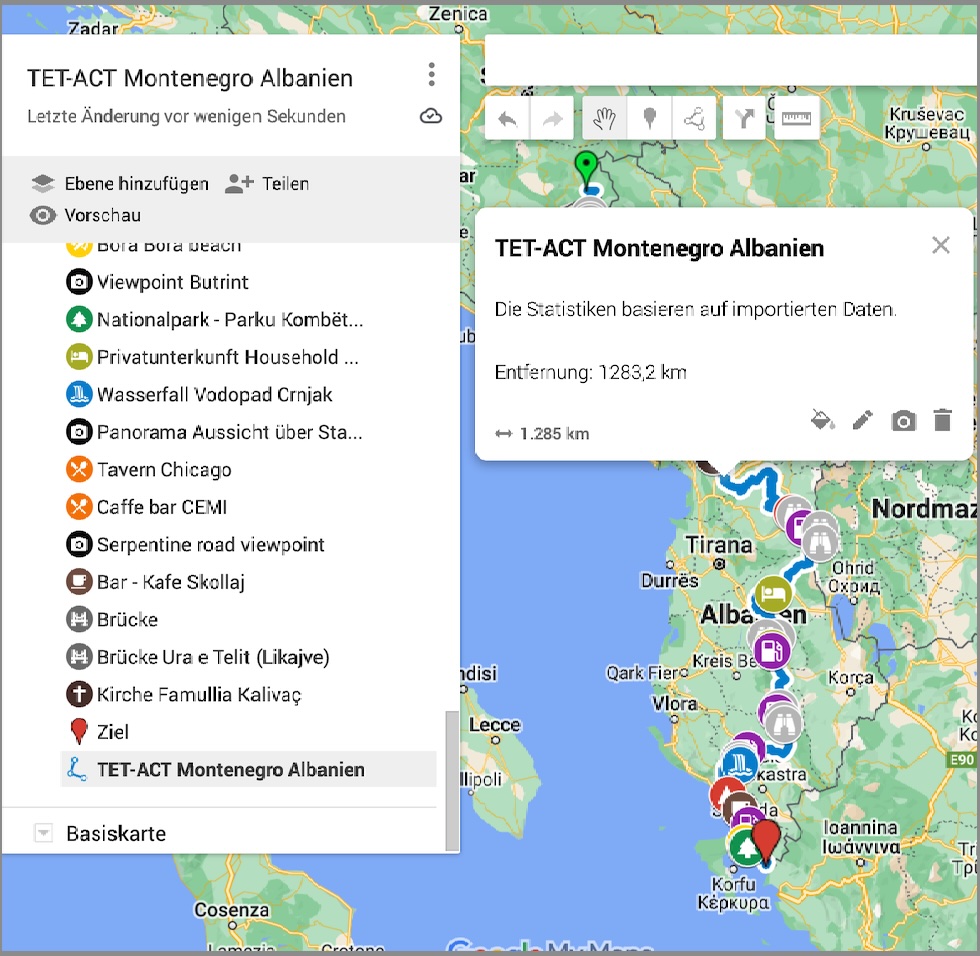The height and width of the screenshot is (956, 980).
Task: Click the edit pencil icon in info card
Action: 862,420
